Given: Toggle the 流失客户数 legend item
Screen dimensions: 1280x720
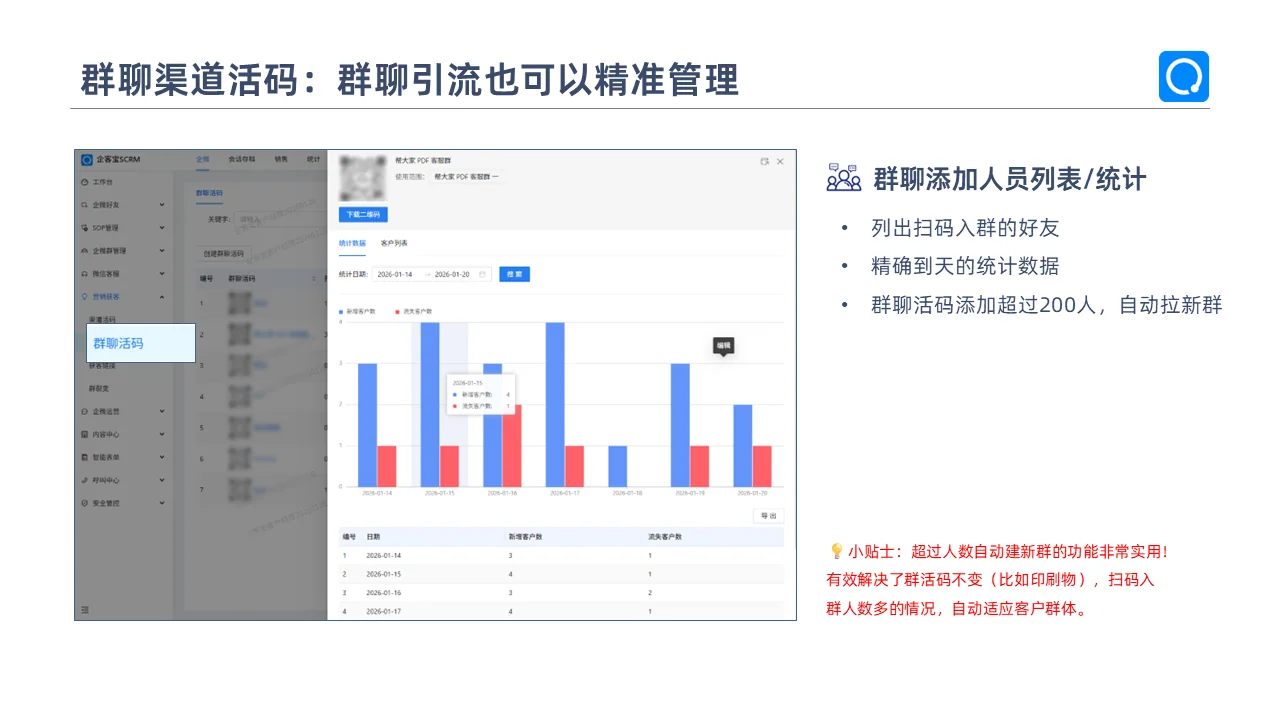Looking at the screenshot, I should coord(414,312).
